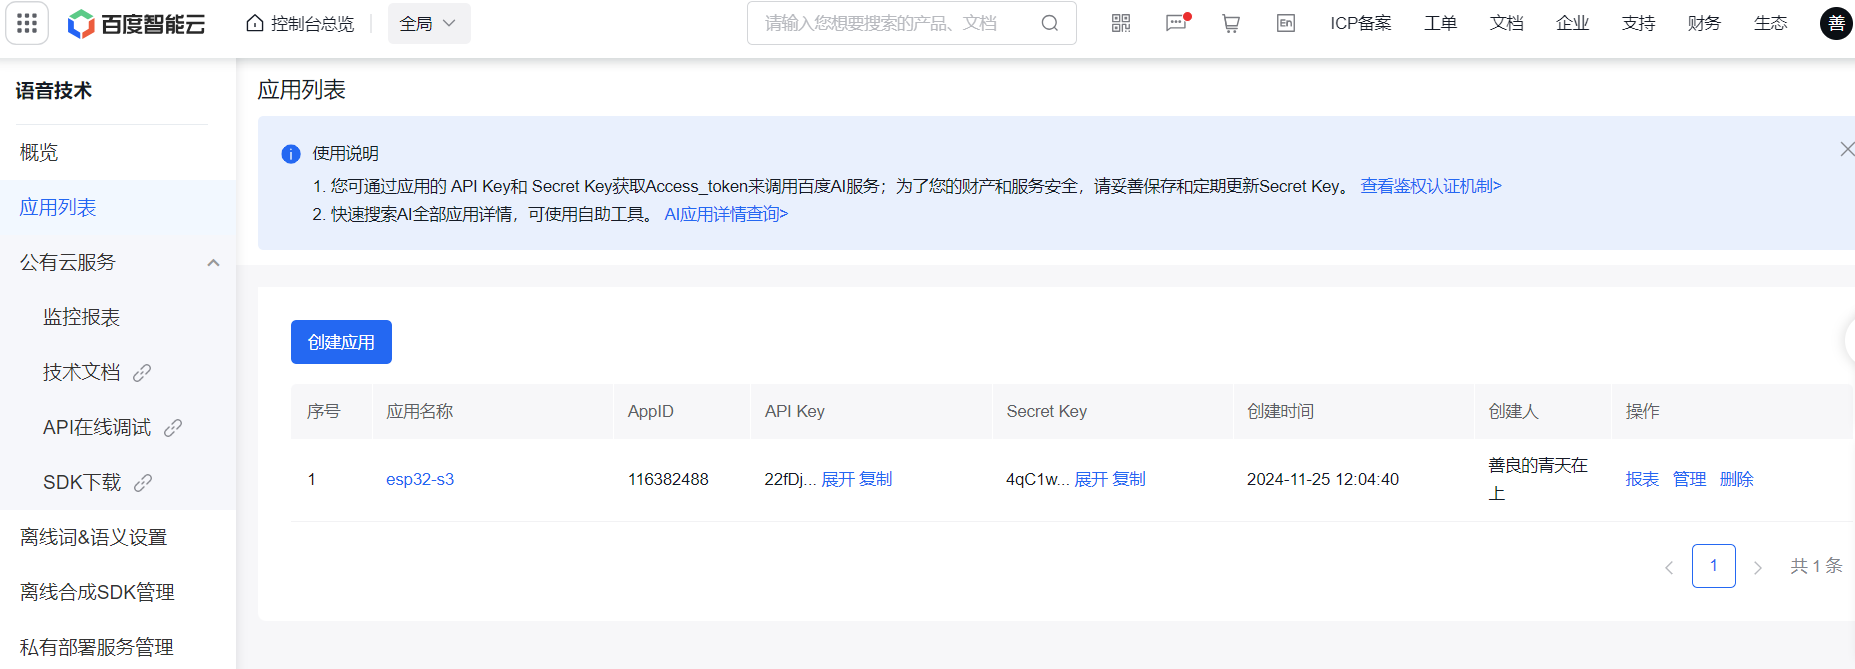
Task: Click the link icon next to 技术文档
Action: (142, 373)
